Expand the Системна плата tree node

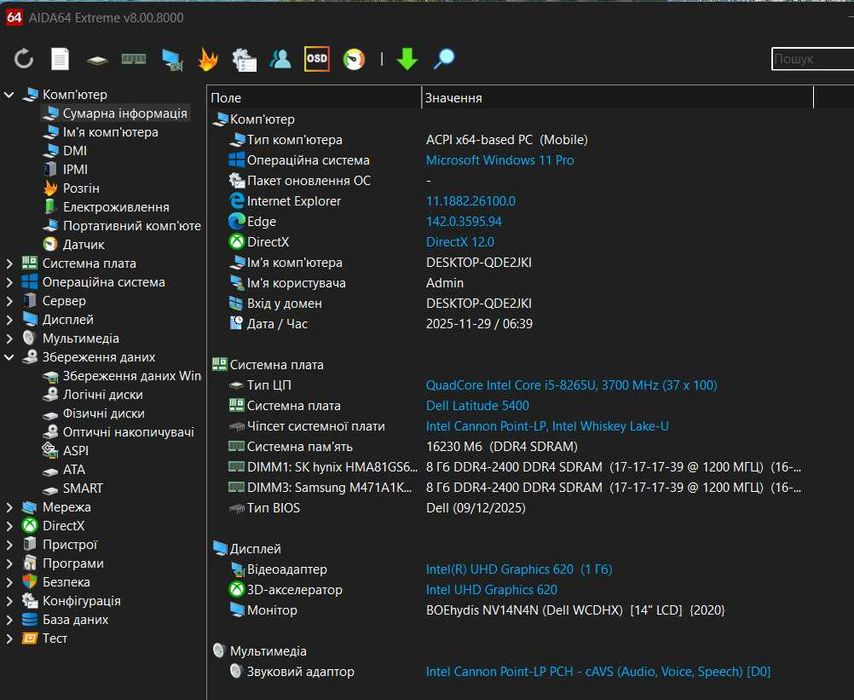point(9,263)
